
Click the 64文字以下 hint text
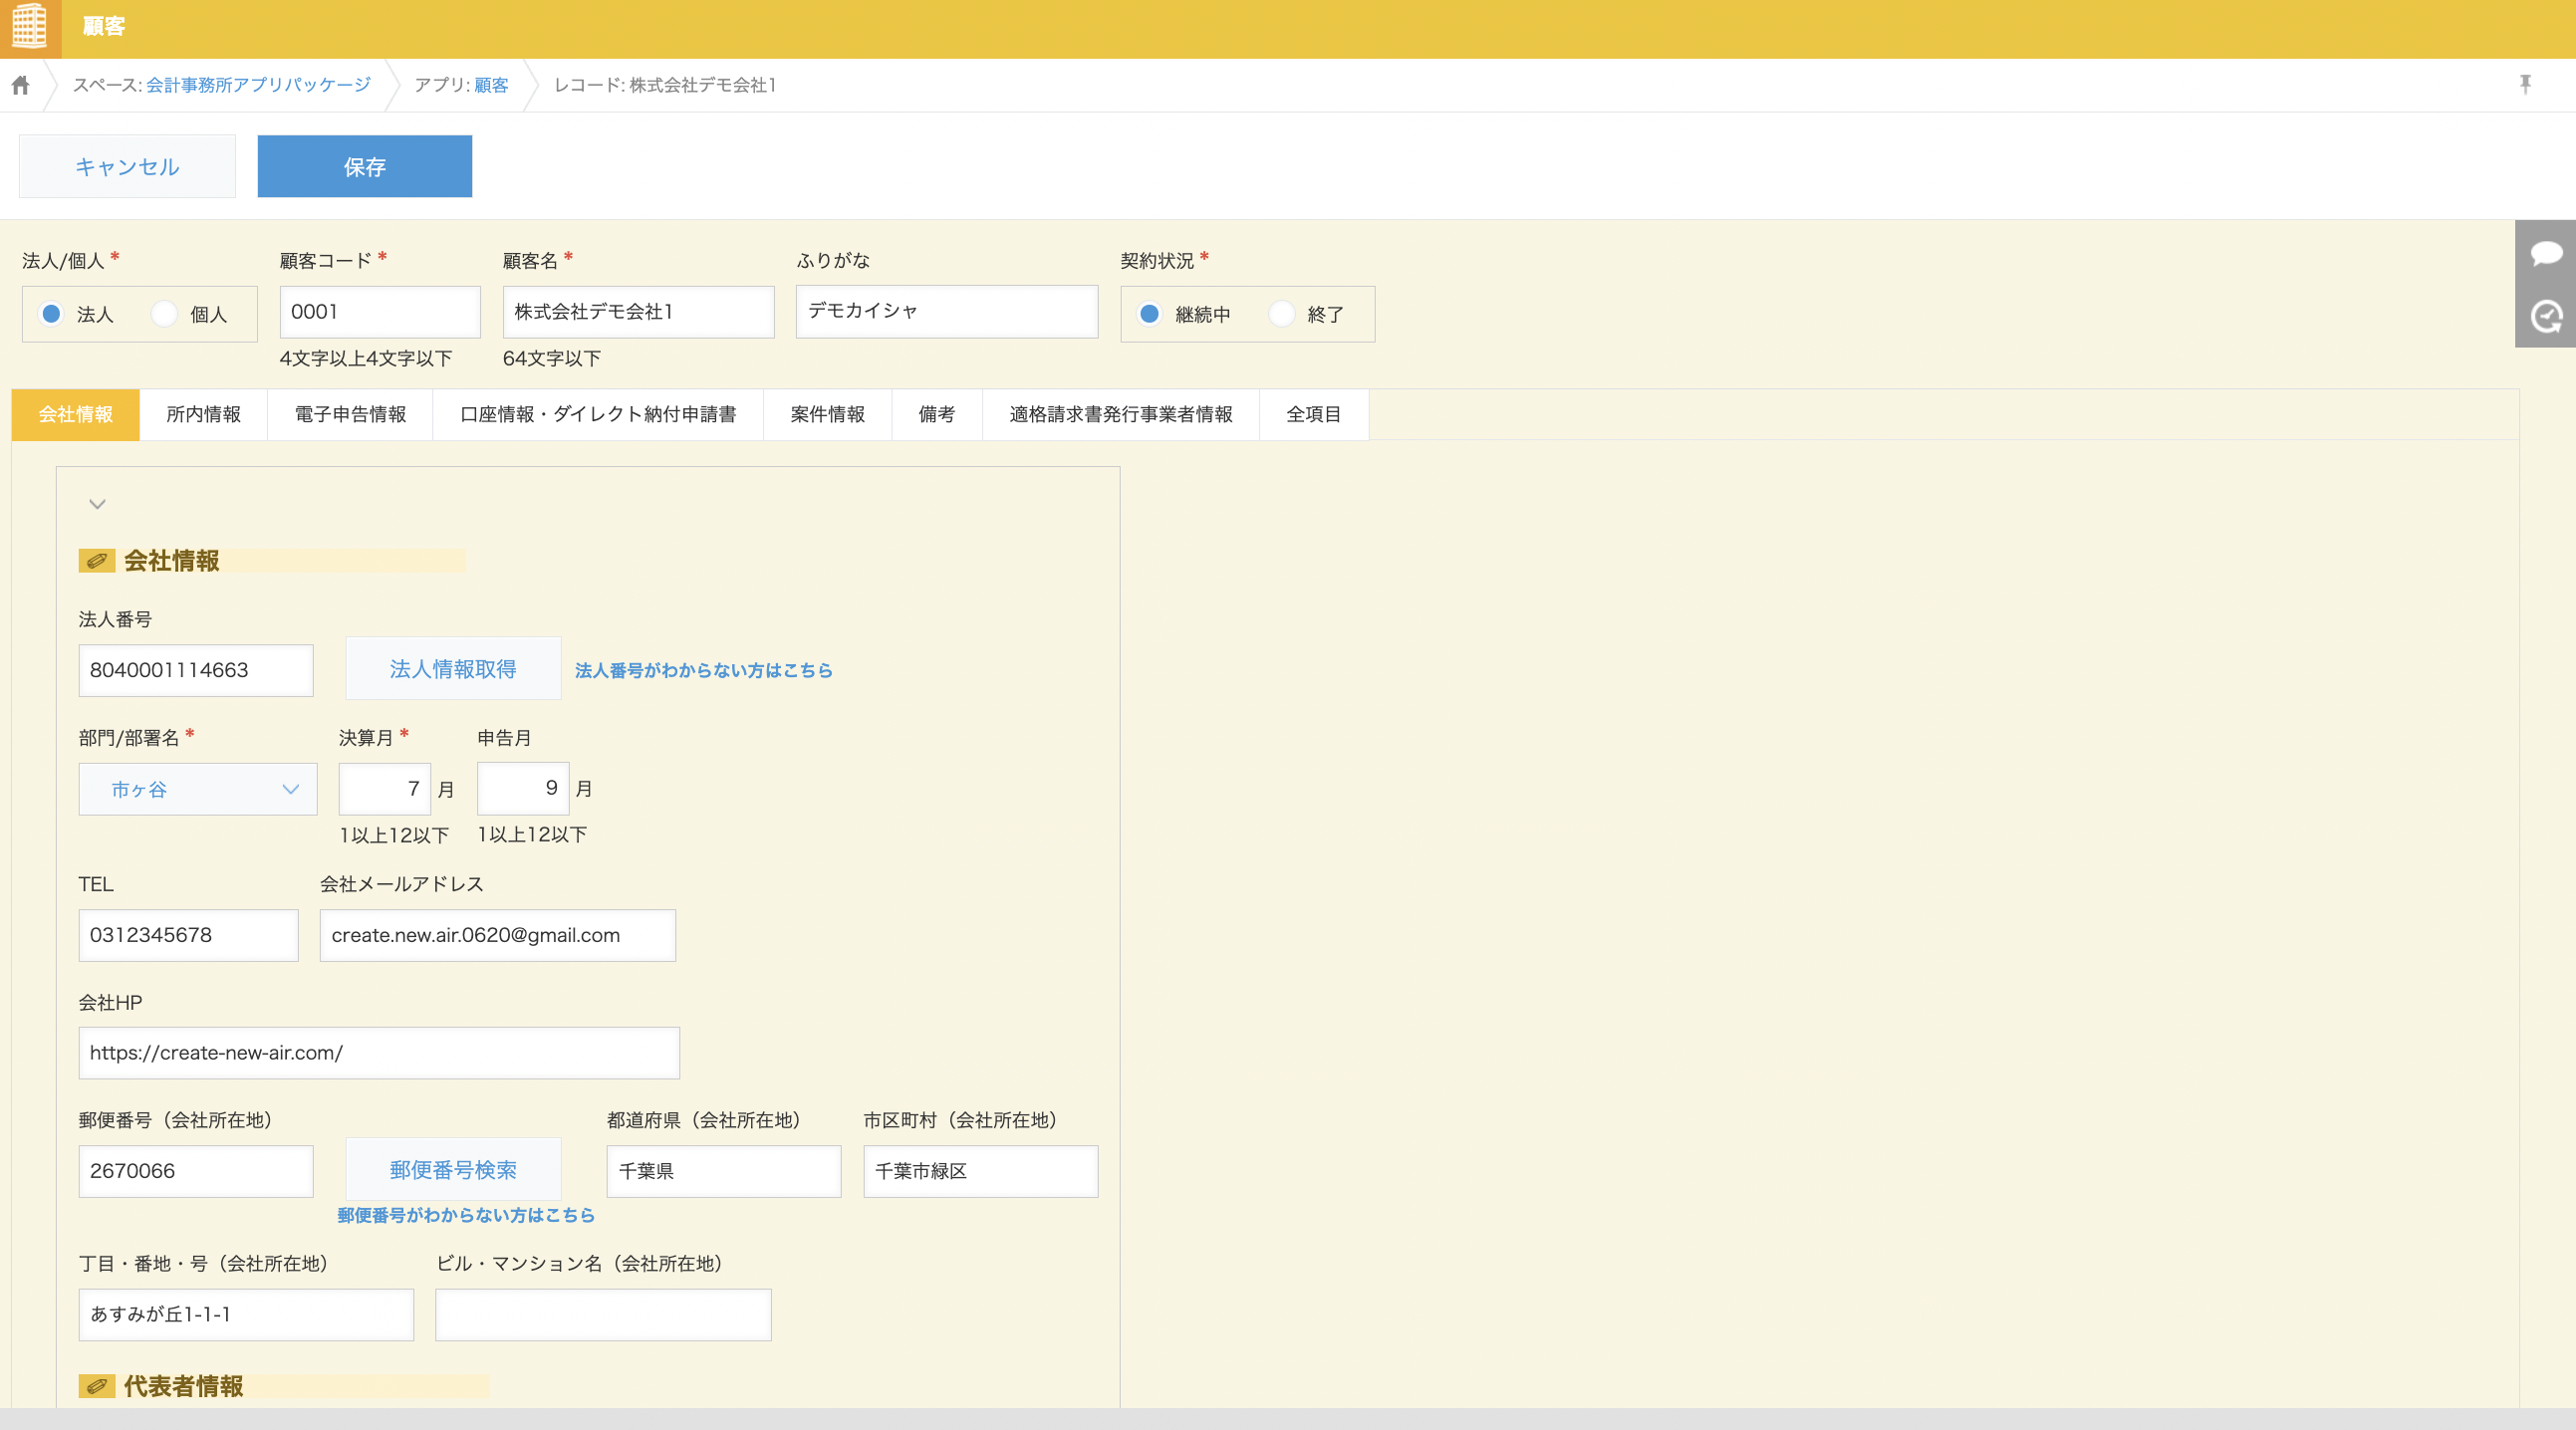552,358
